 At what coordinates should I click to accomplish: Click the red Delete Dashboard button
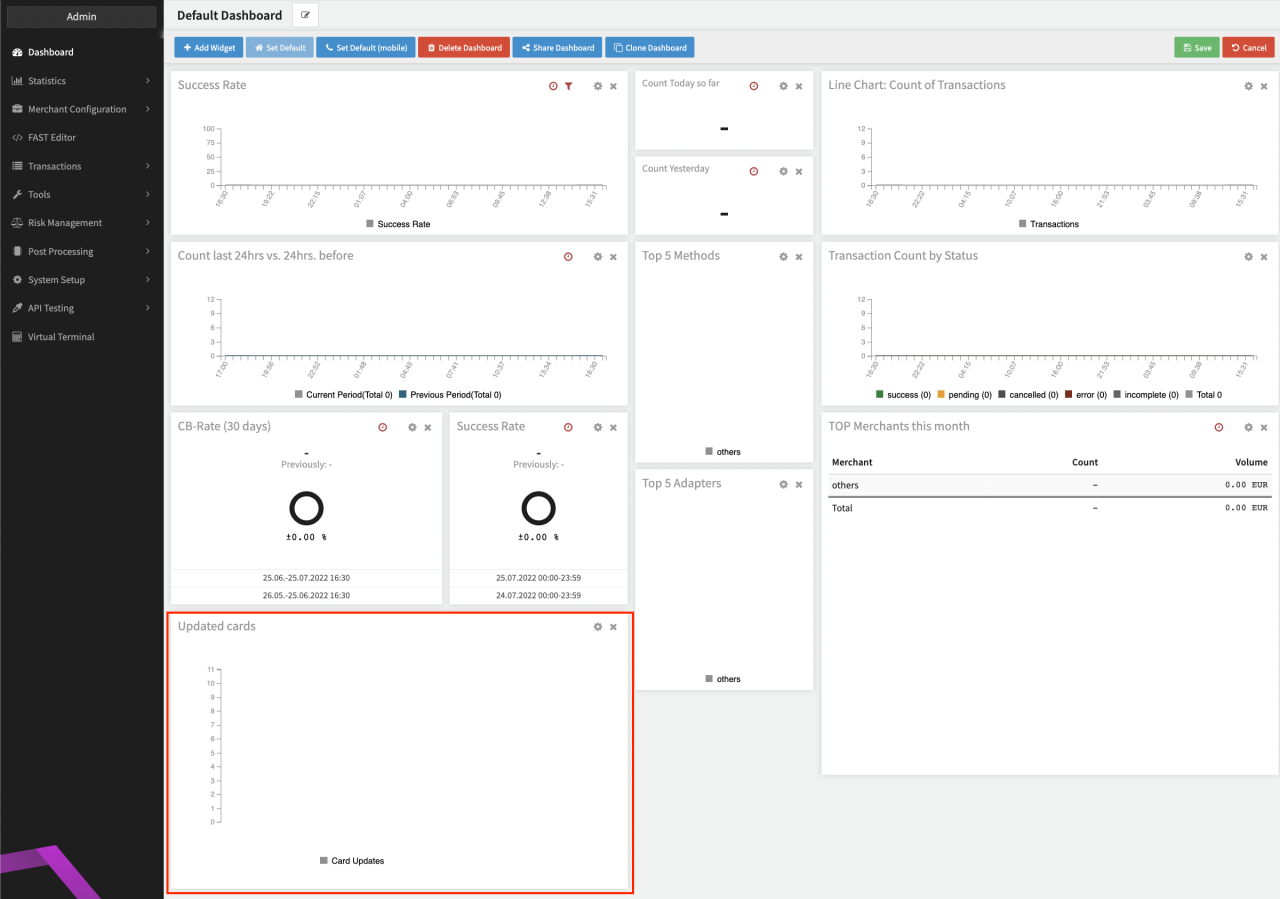click(464, 48)
